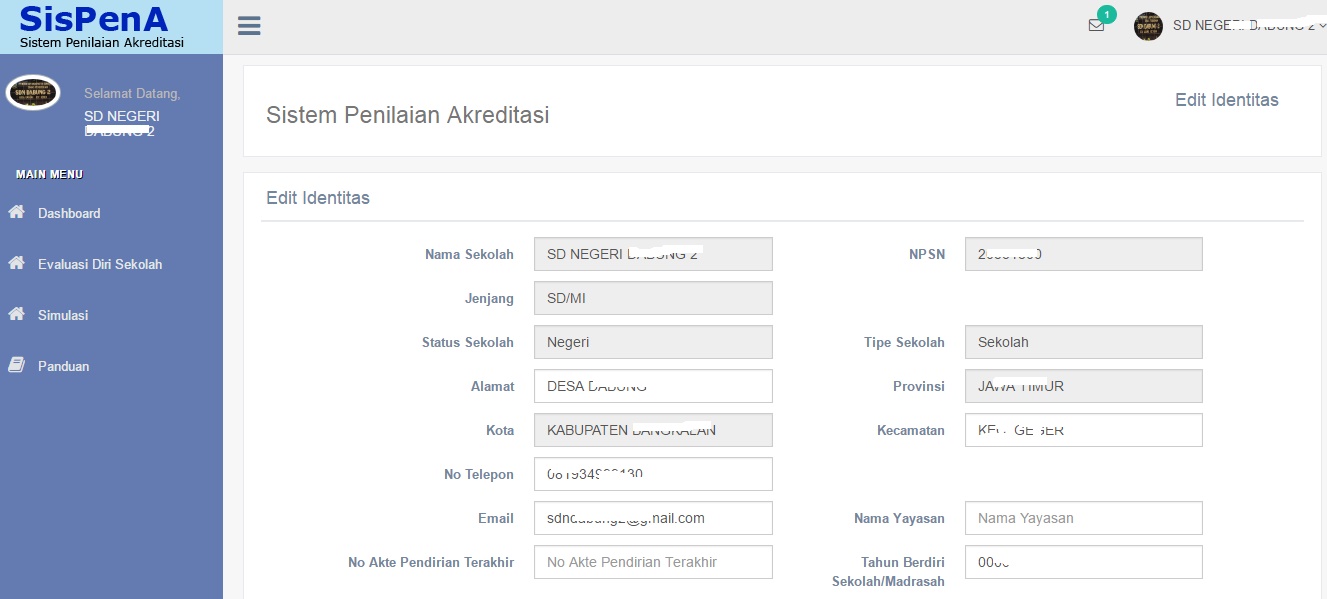Open the messages envelope icon

tap(1096, 27)
